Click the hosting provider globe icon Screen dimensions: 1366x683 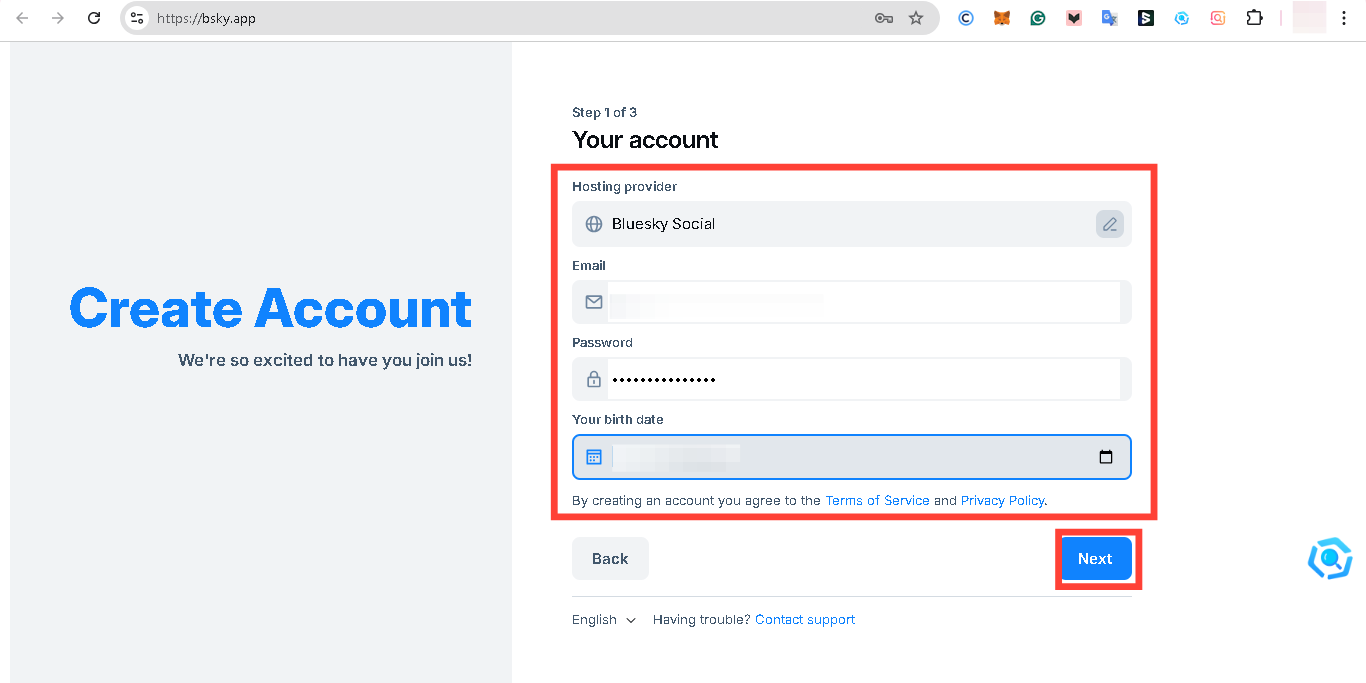593,224
